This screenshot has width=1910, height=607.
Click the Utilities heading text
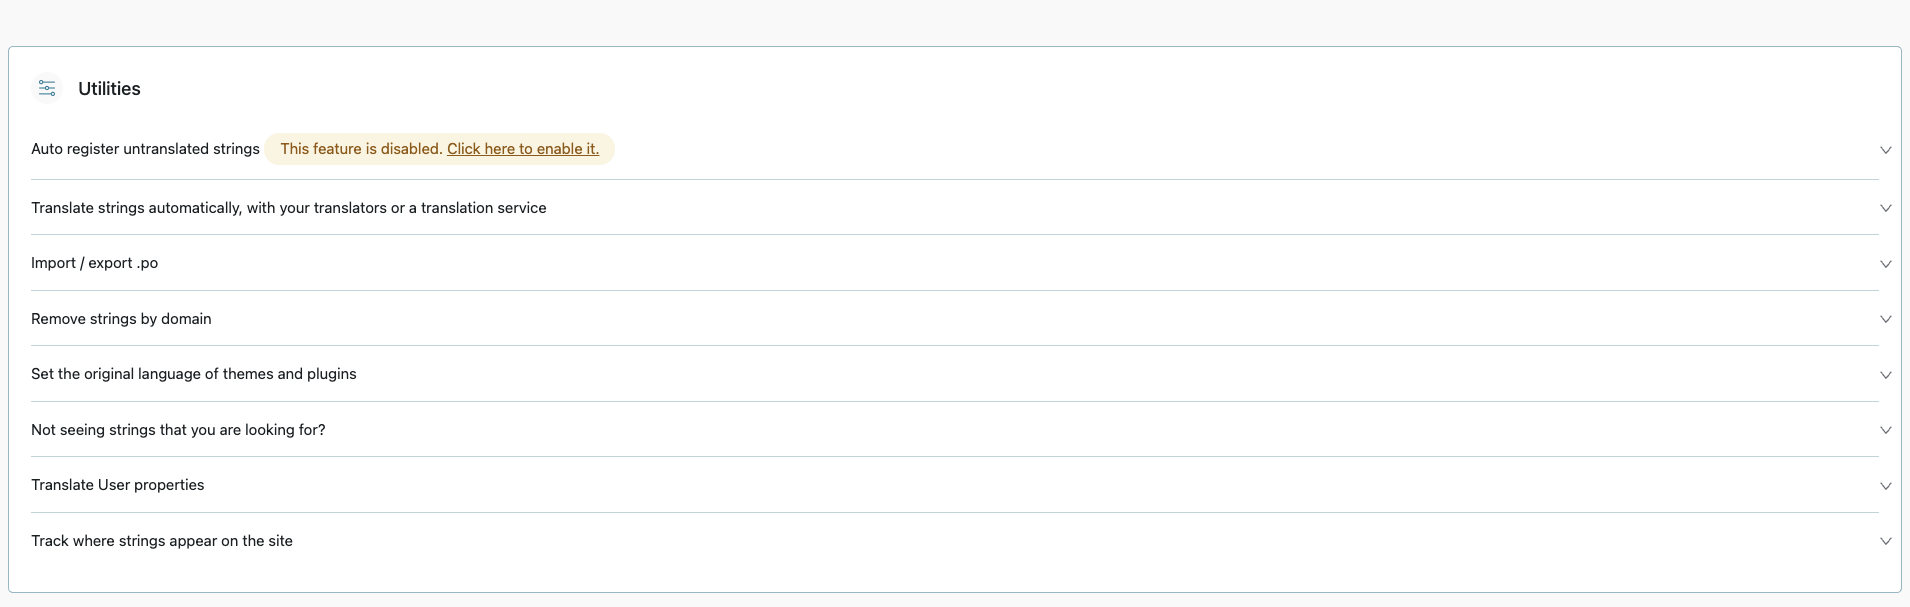click(x=109, y=89)
